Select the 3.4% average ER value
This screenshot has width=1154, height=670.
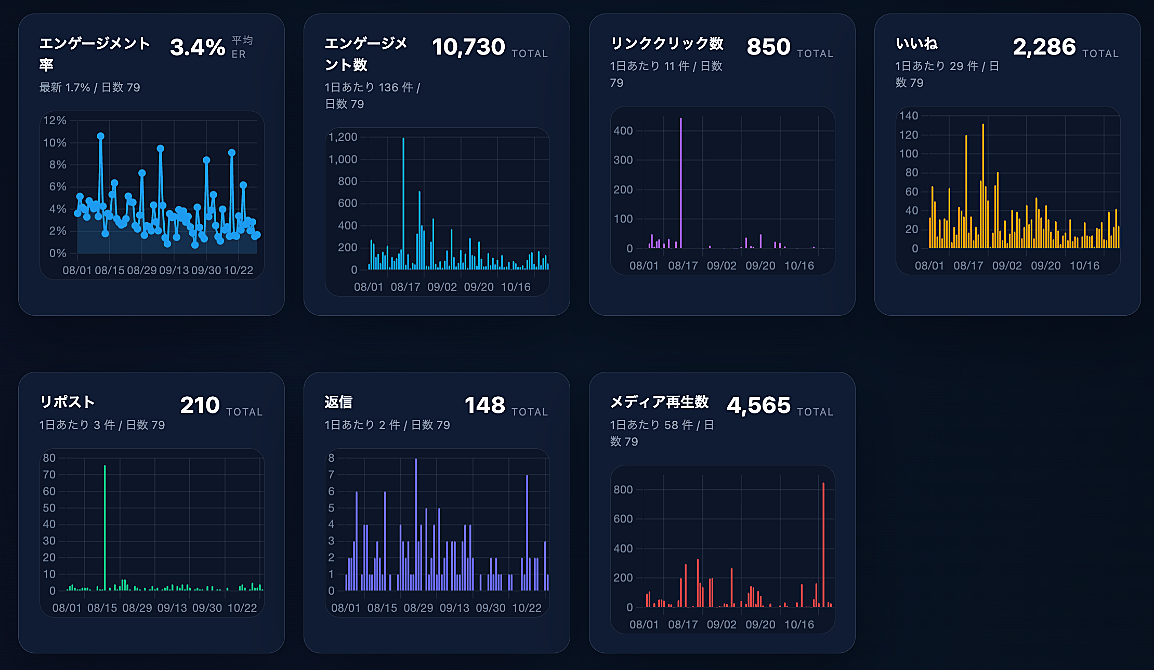click(x=197, y=47)
